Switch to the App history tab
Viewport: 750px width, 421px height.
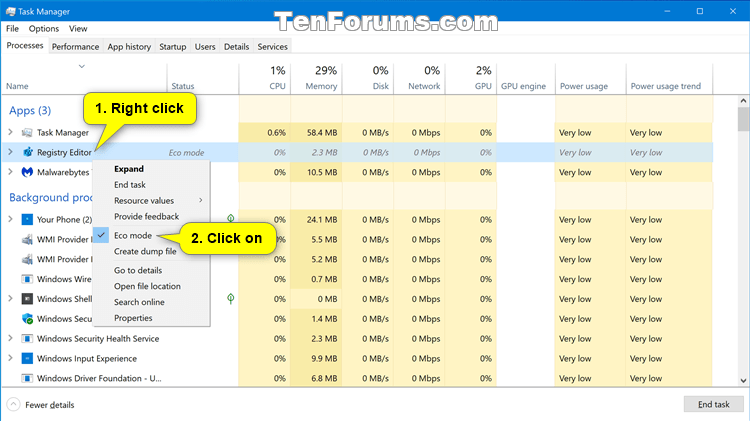pos(129,46)
